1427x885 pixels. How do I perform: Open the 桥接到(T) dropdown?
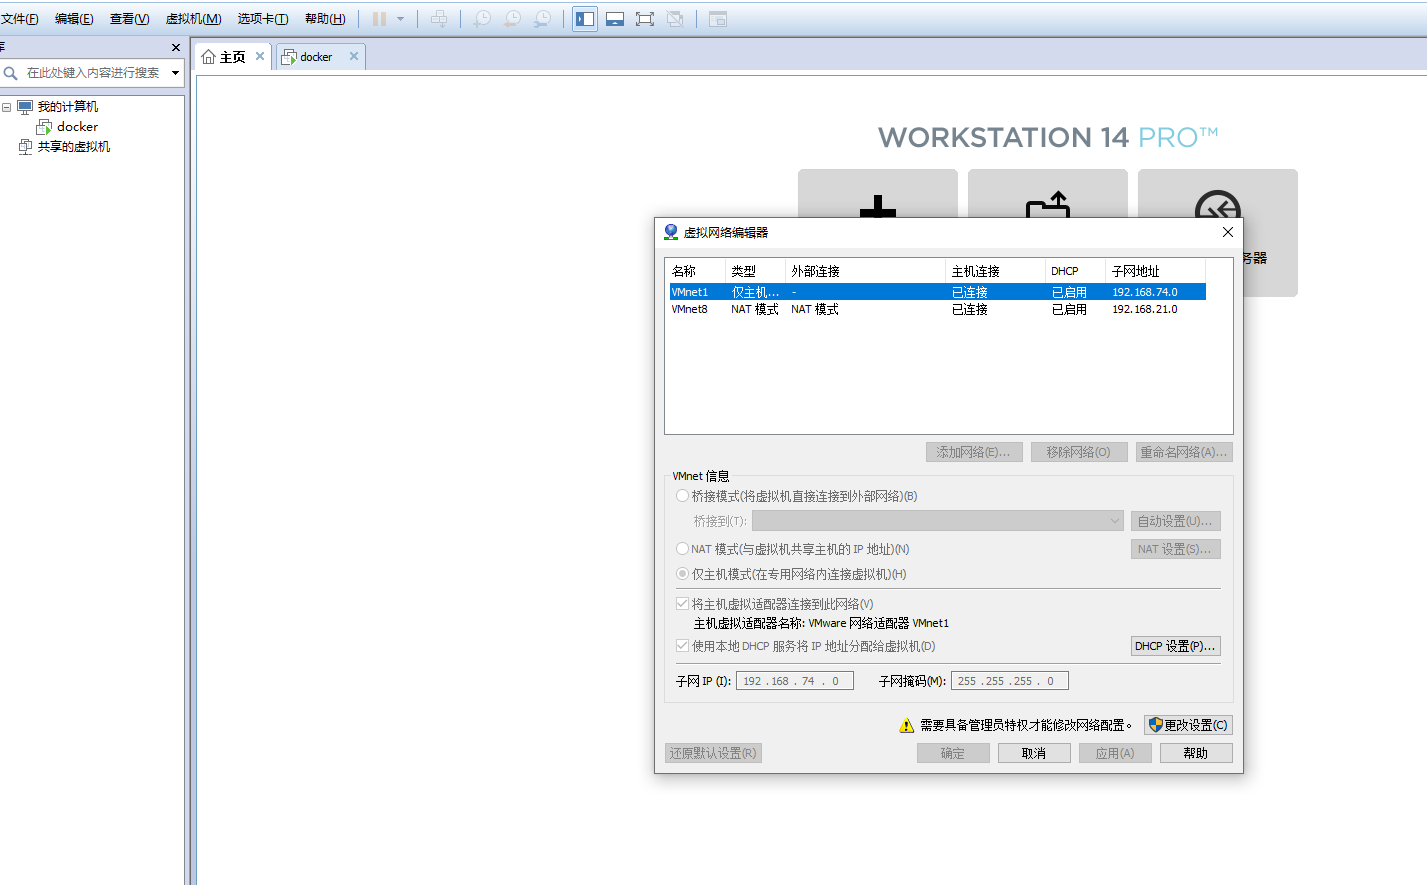tap(938, 521)
